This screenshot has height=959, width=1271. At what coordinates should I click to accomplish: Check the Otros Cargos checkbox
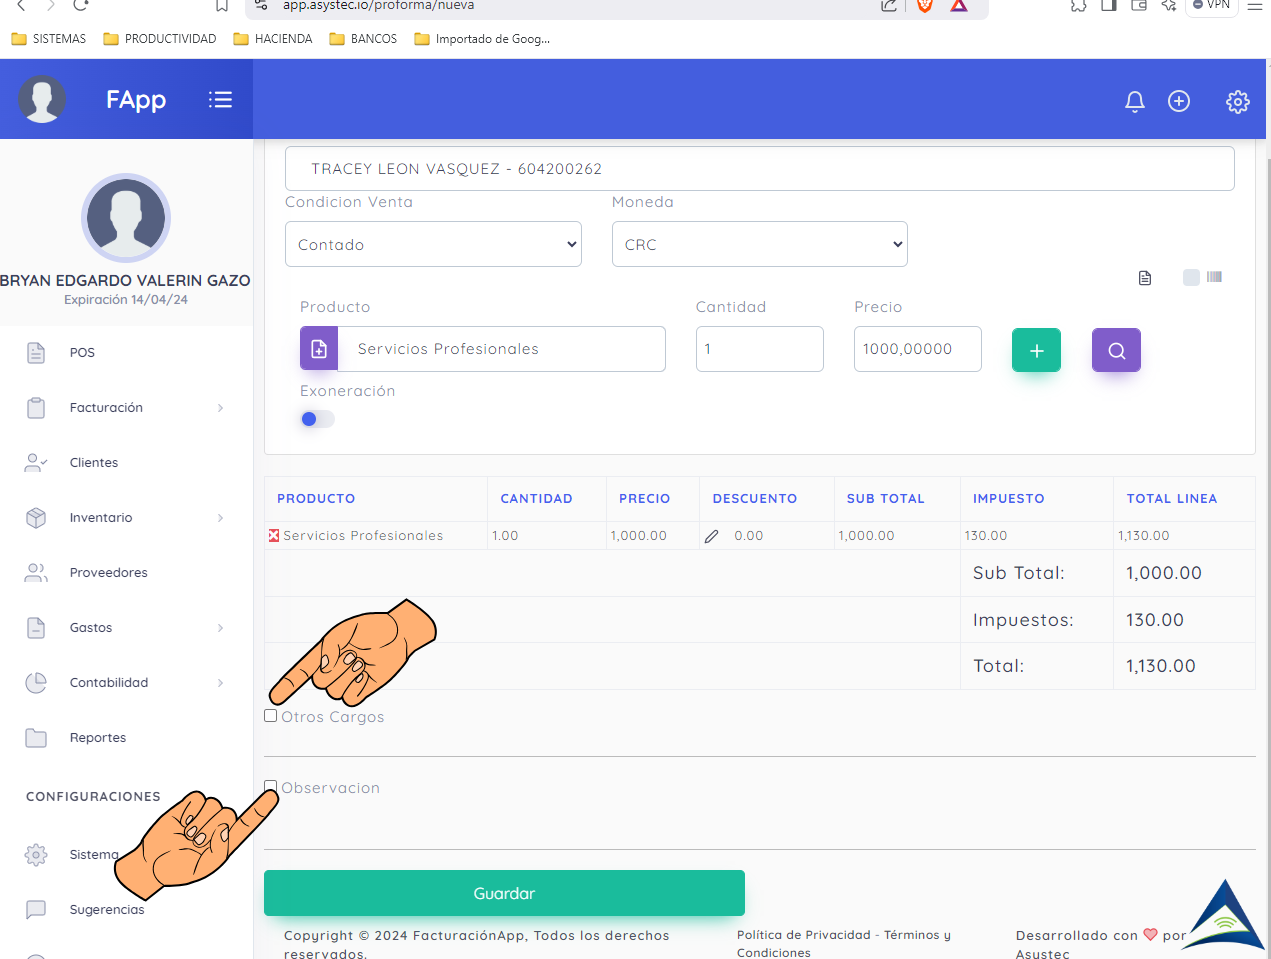click(271, 716)
